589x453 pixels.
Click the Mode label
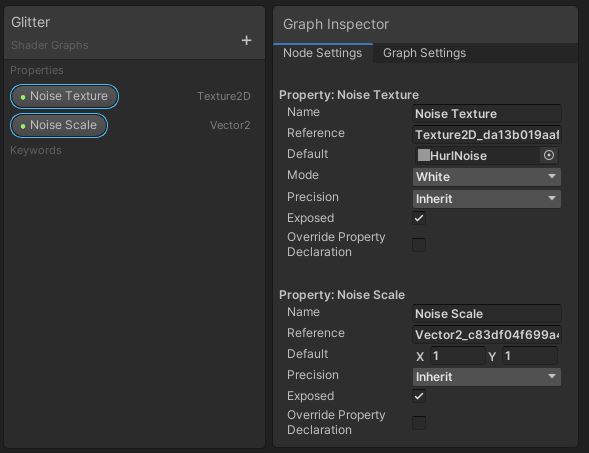click(x=303, y=175)
